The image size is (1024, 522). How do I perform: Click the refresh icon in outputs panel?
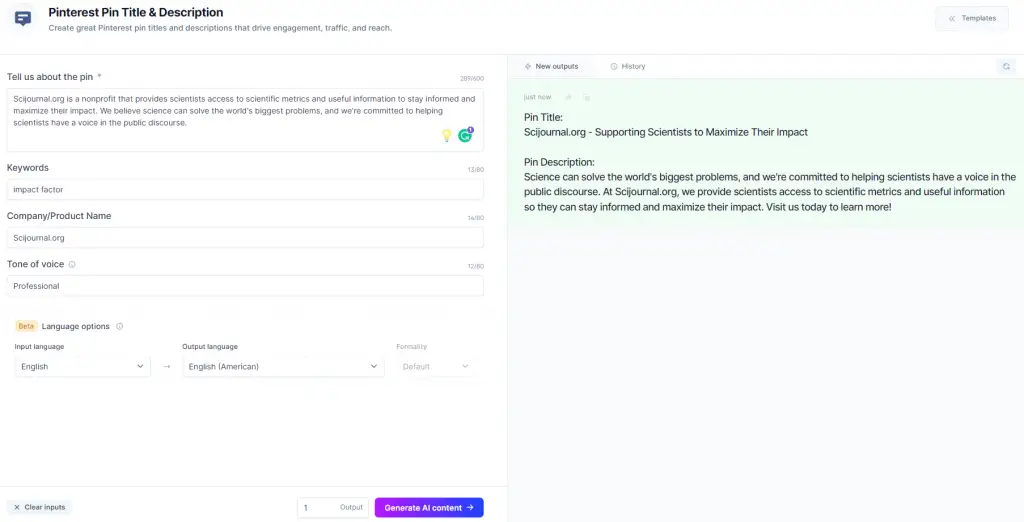pos(1006,67)
